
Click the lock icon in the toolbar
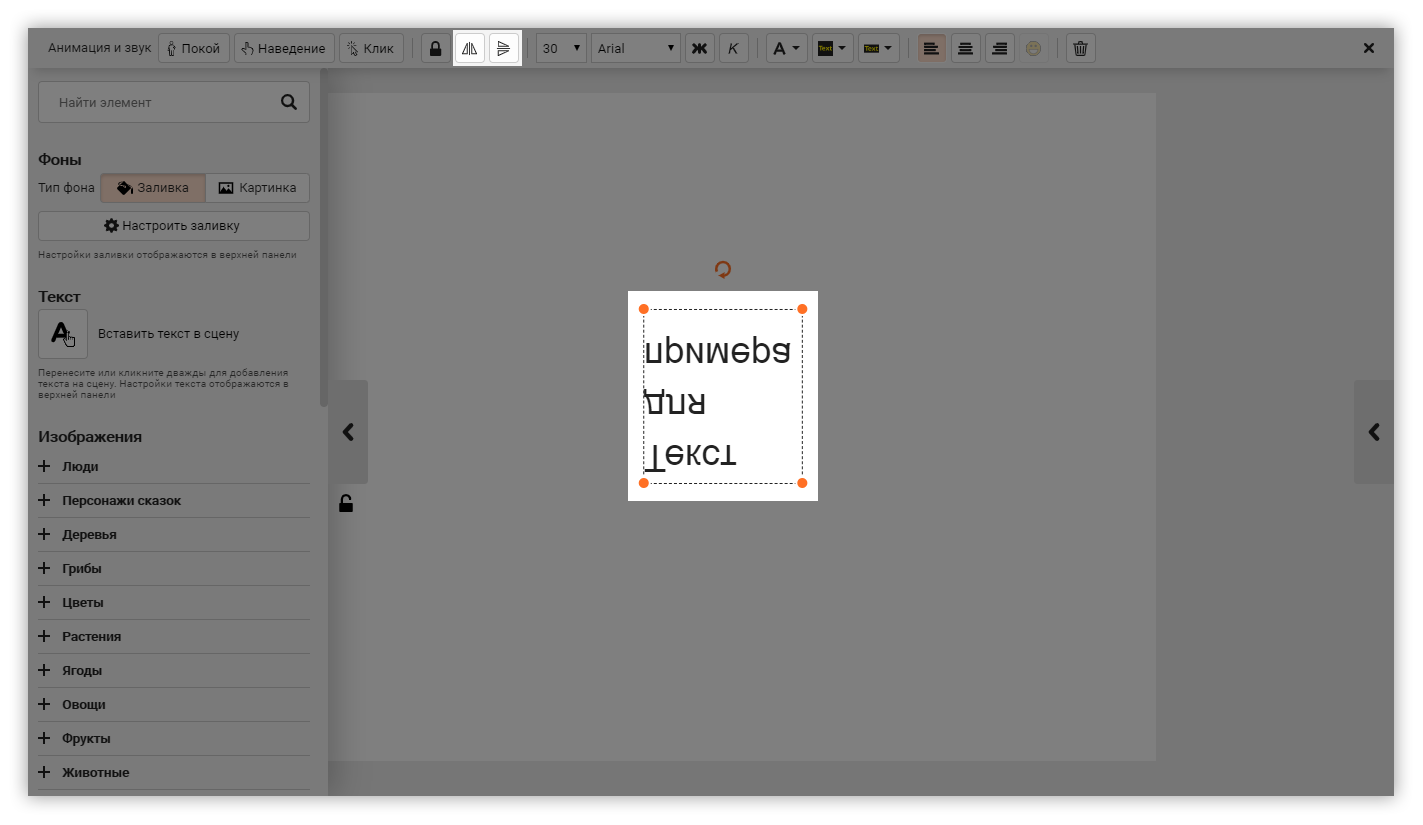coord(435,48)
